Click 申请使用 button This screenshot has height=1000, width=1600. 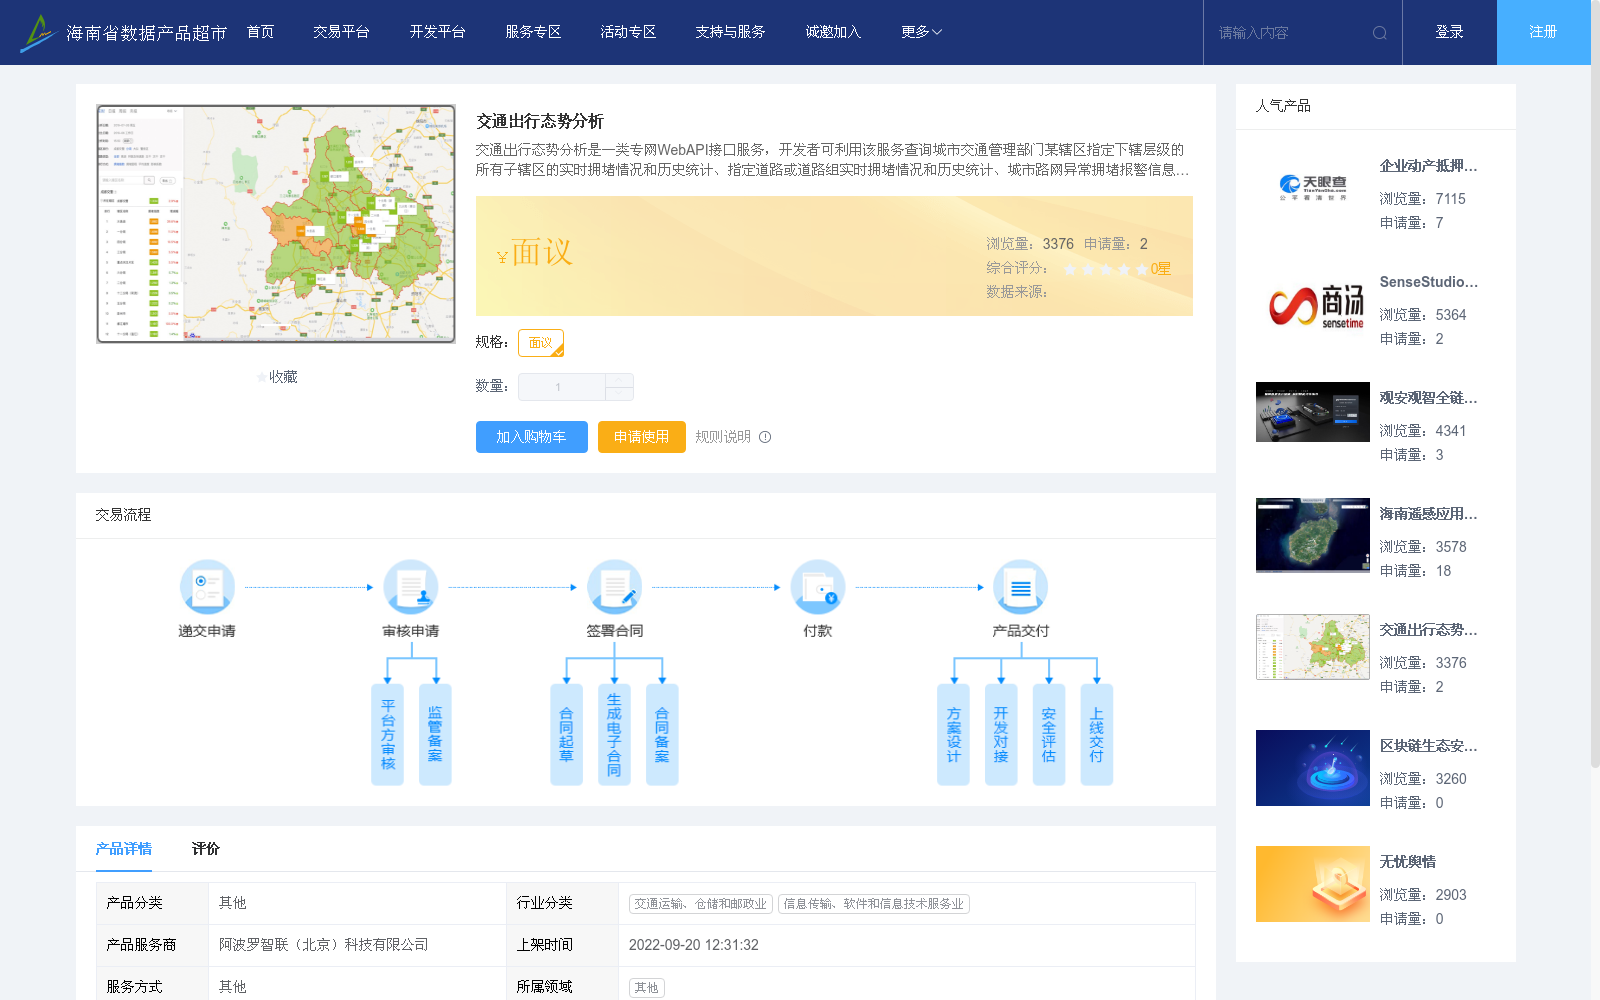coord(641,437)
